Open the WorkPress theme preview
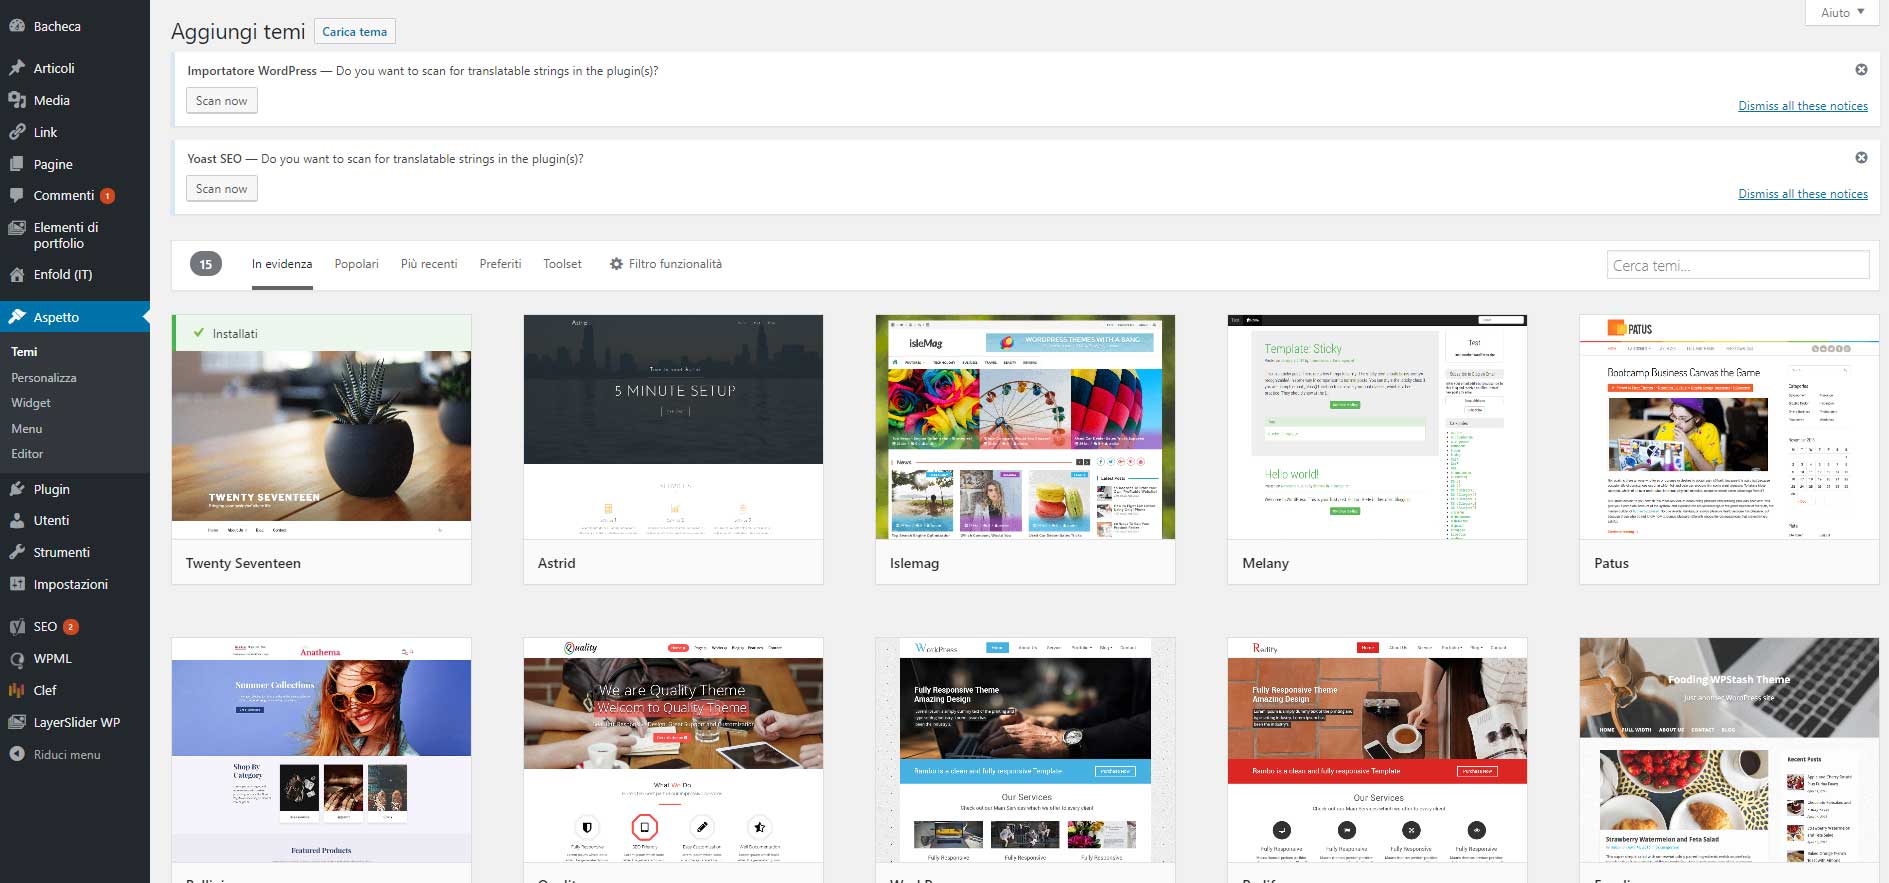The image size is (1889, 883). click(x=1025, y=750)
